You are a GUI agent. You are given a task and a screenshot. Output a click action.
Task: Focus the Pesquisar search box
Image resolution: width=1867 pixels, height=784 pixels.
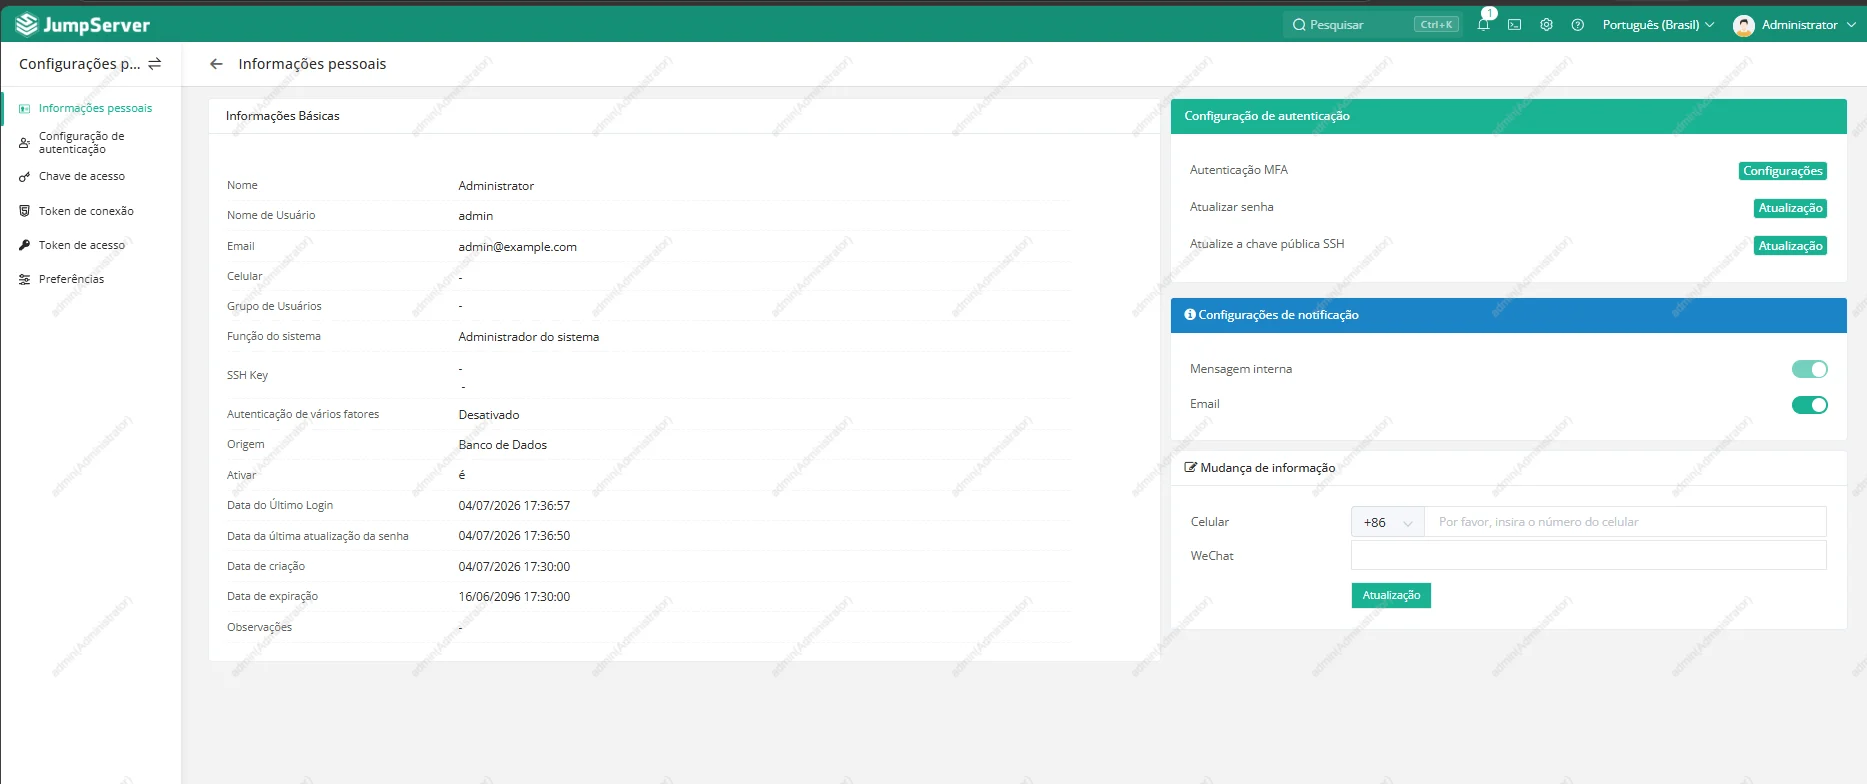click(1372, 25)
